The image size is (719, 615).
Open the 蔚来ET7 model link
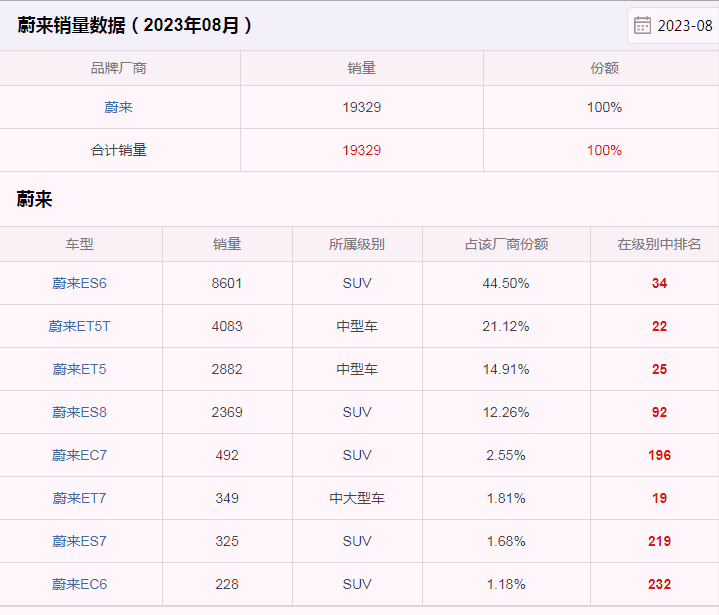(x=79, y=498)
